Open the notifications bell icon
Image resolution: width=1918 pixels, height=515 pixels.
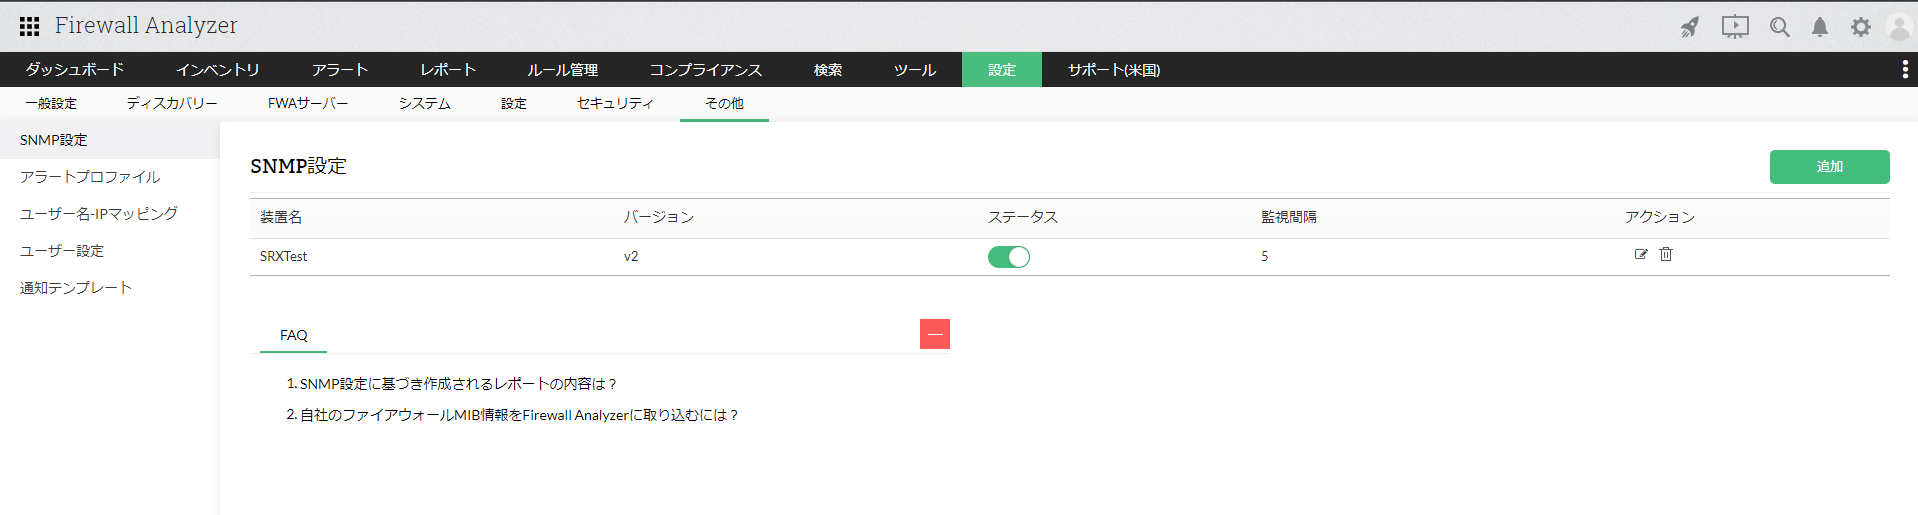point(1820,27)
